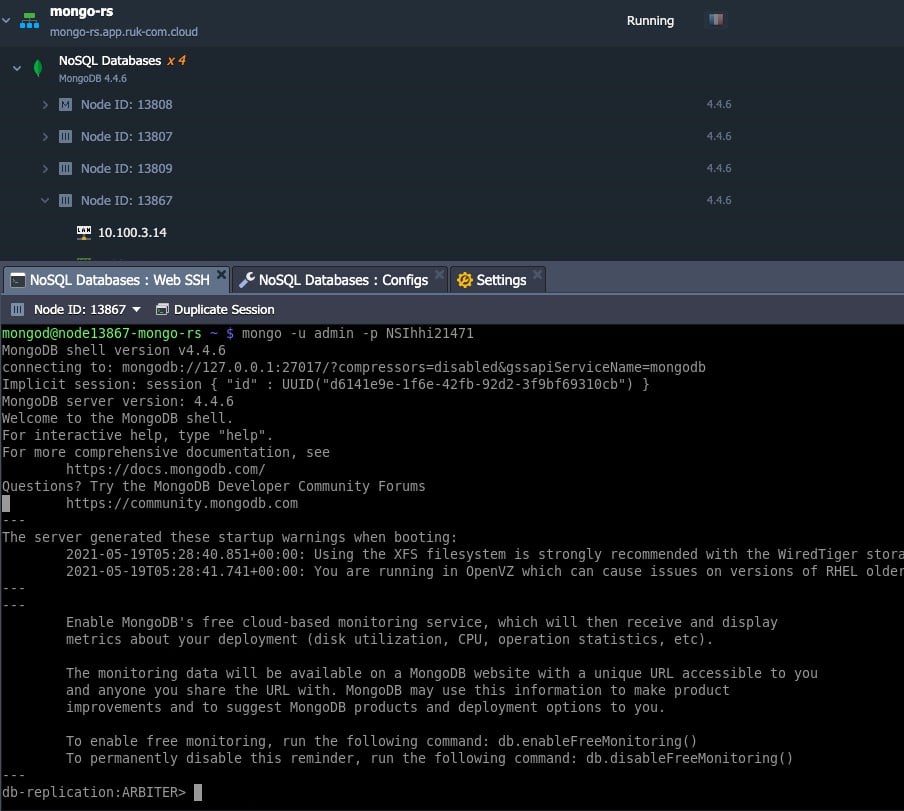This screenshot has width=904, height=811.
Task: Click the mongo-rs.app.ruk-com.cloud domain link
Action: point(124,32)
